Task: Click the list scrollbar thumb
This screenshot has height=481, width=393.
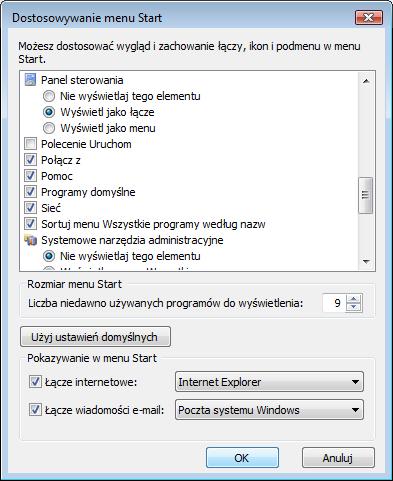Action: coord(366,195)
